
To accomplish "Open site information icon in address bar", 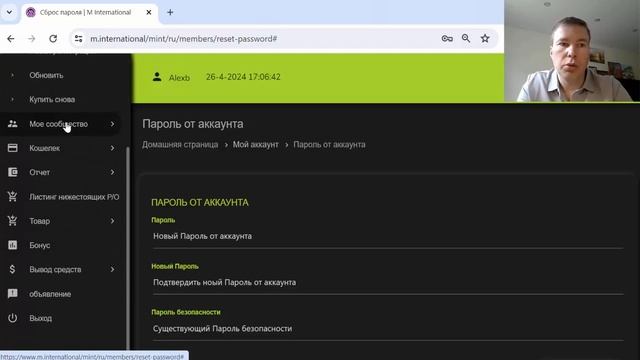I will pos(78,39).
